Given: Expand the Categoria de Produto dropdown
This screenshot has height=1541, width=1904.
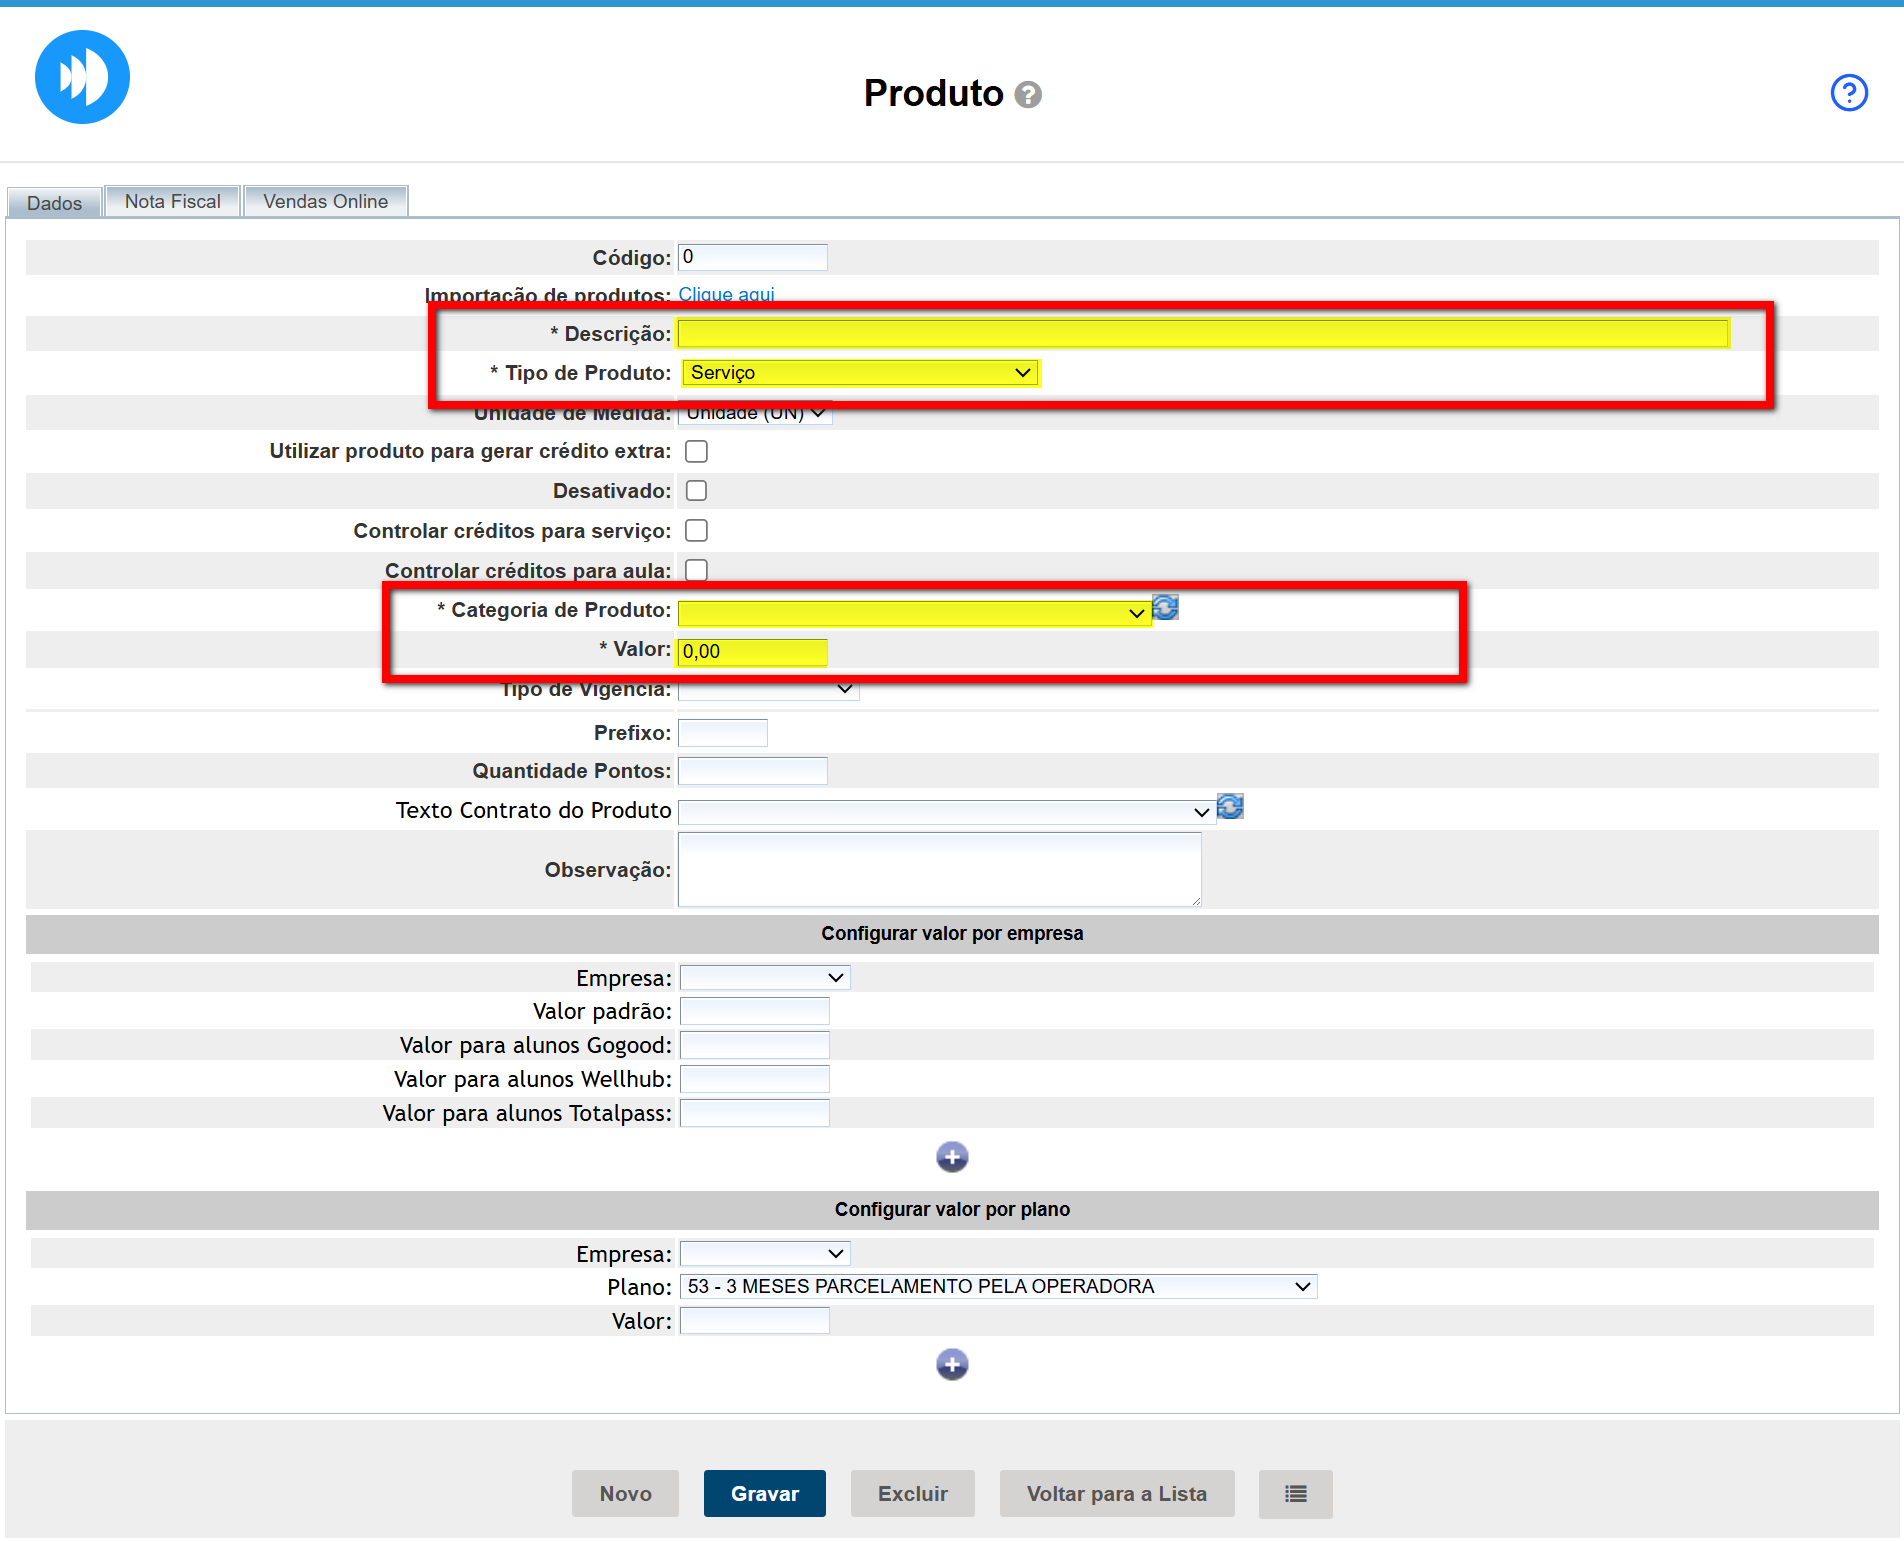Looking at the screenshot, I should tap(913, 613).
